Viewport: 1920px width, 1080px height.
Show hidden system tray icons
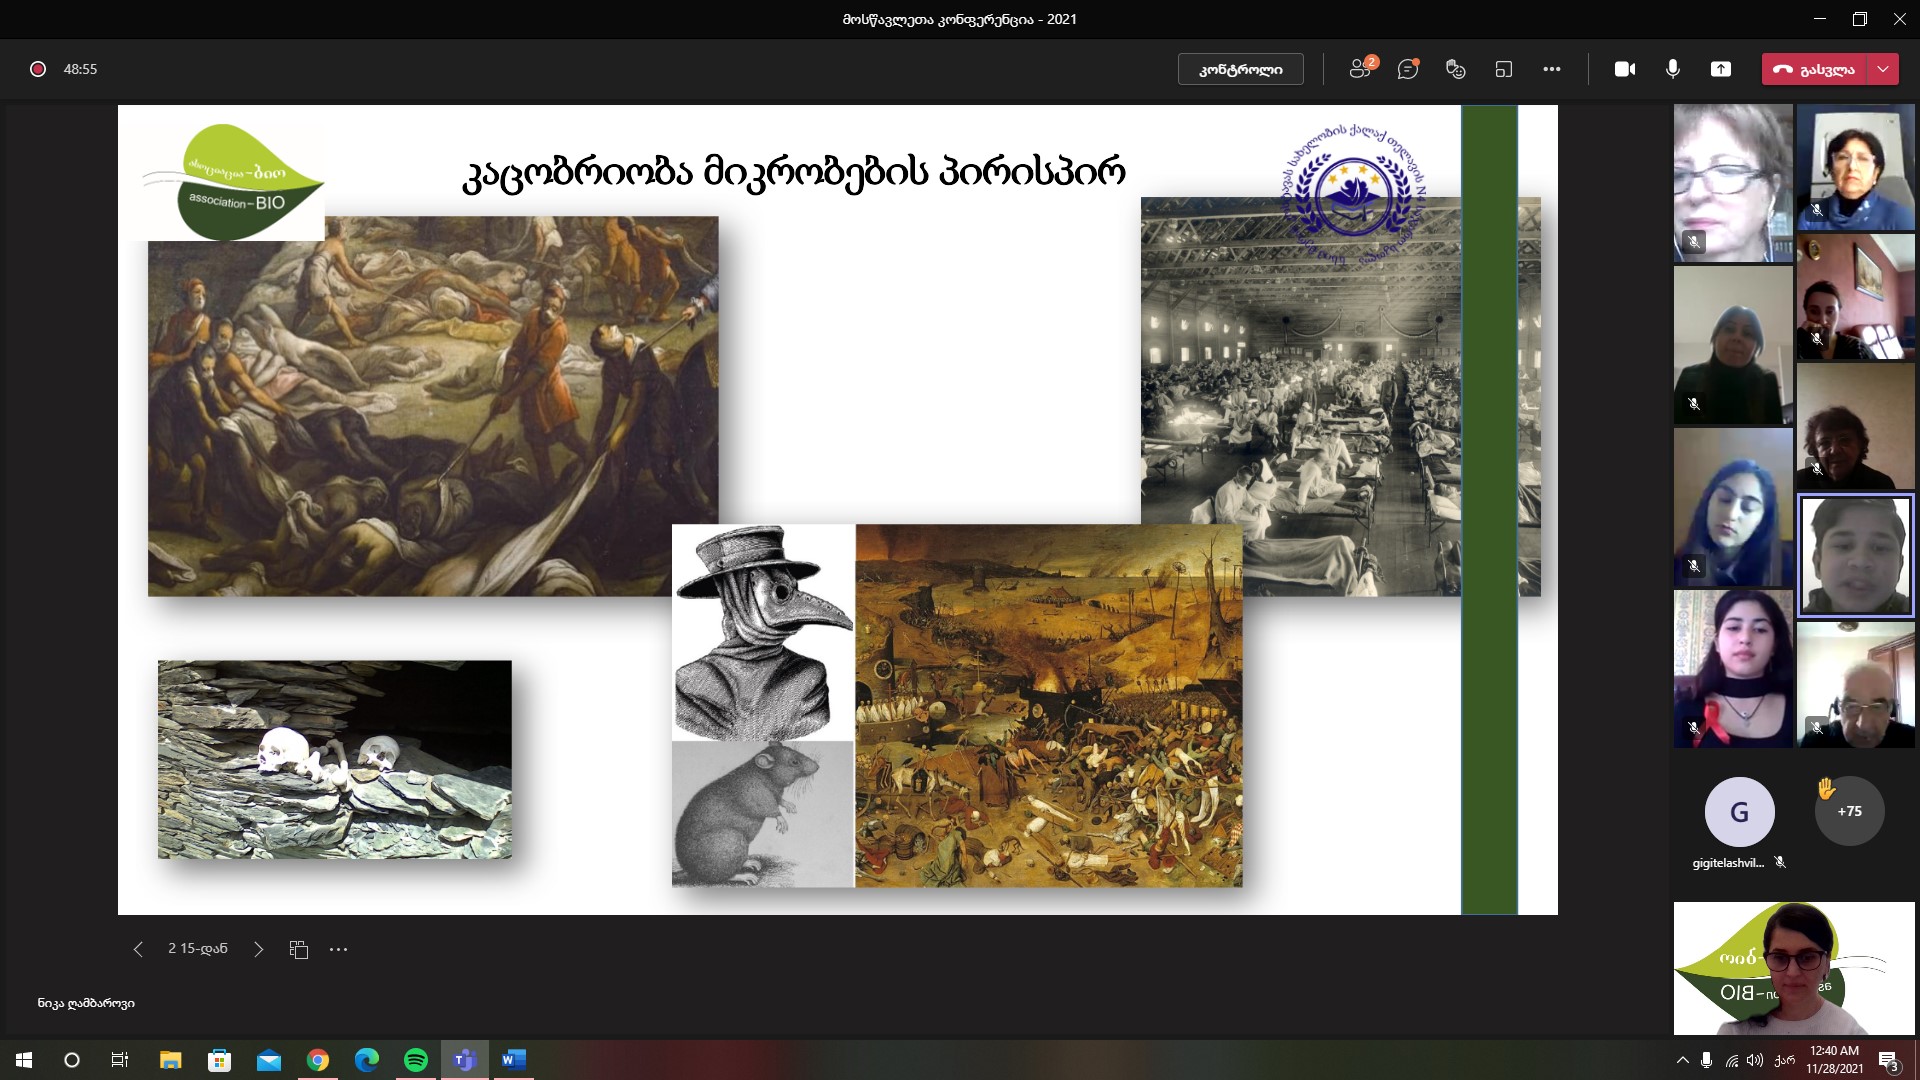click(x=1682, y=1060)
